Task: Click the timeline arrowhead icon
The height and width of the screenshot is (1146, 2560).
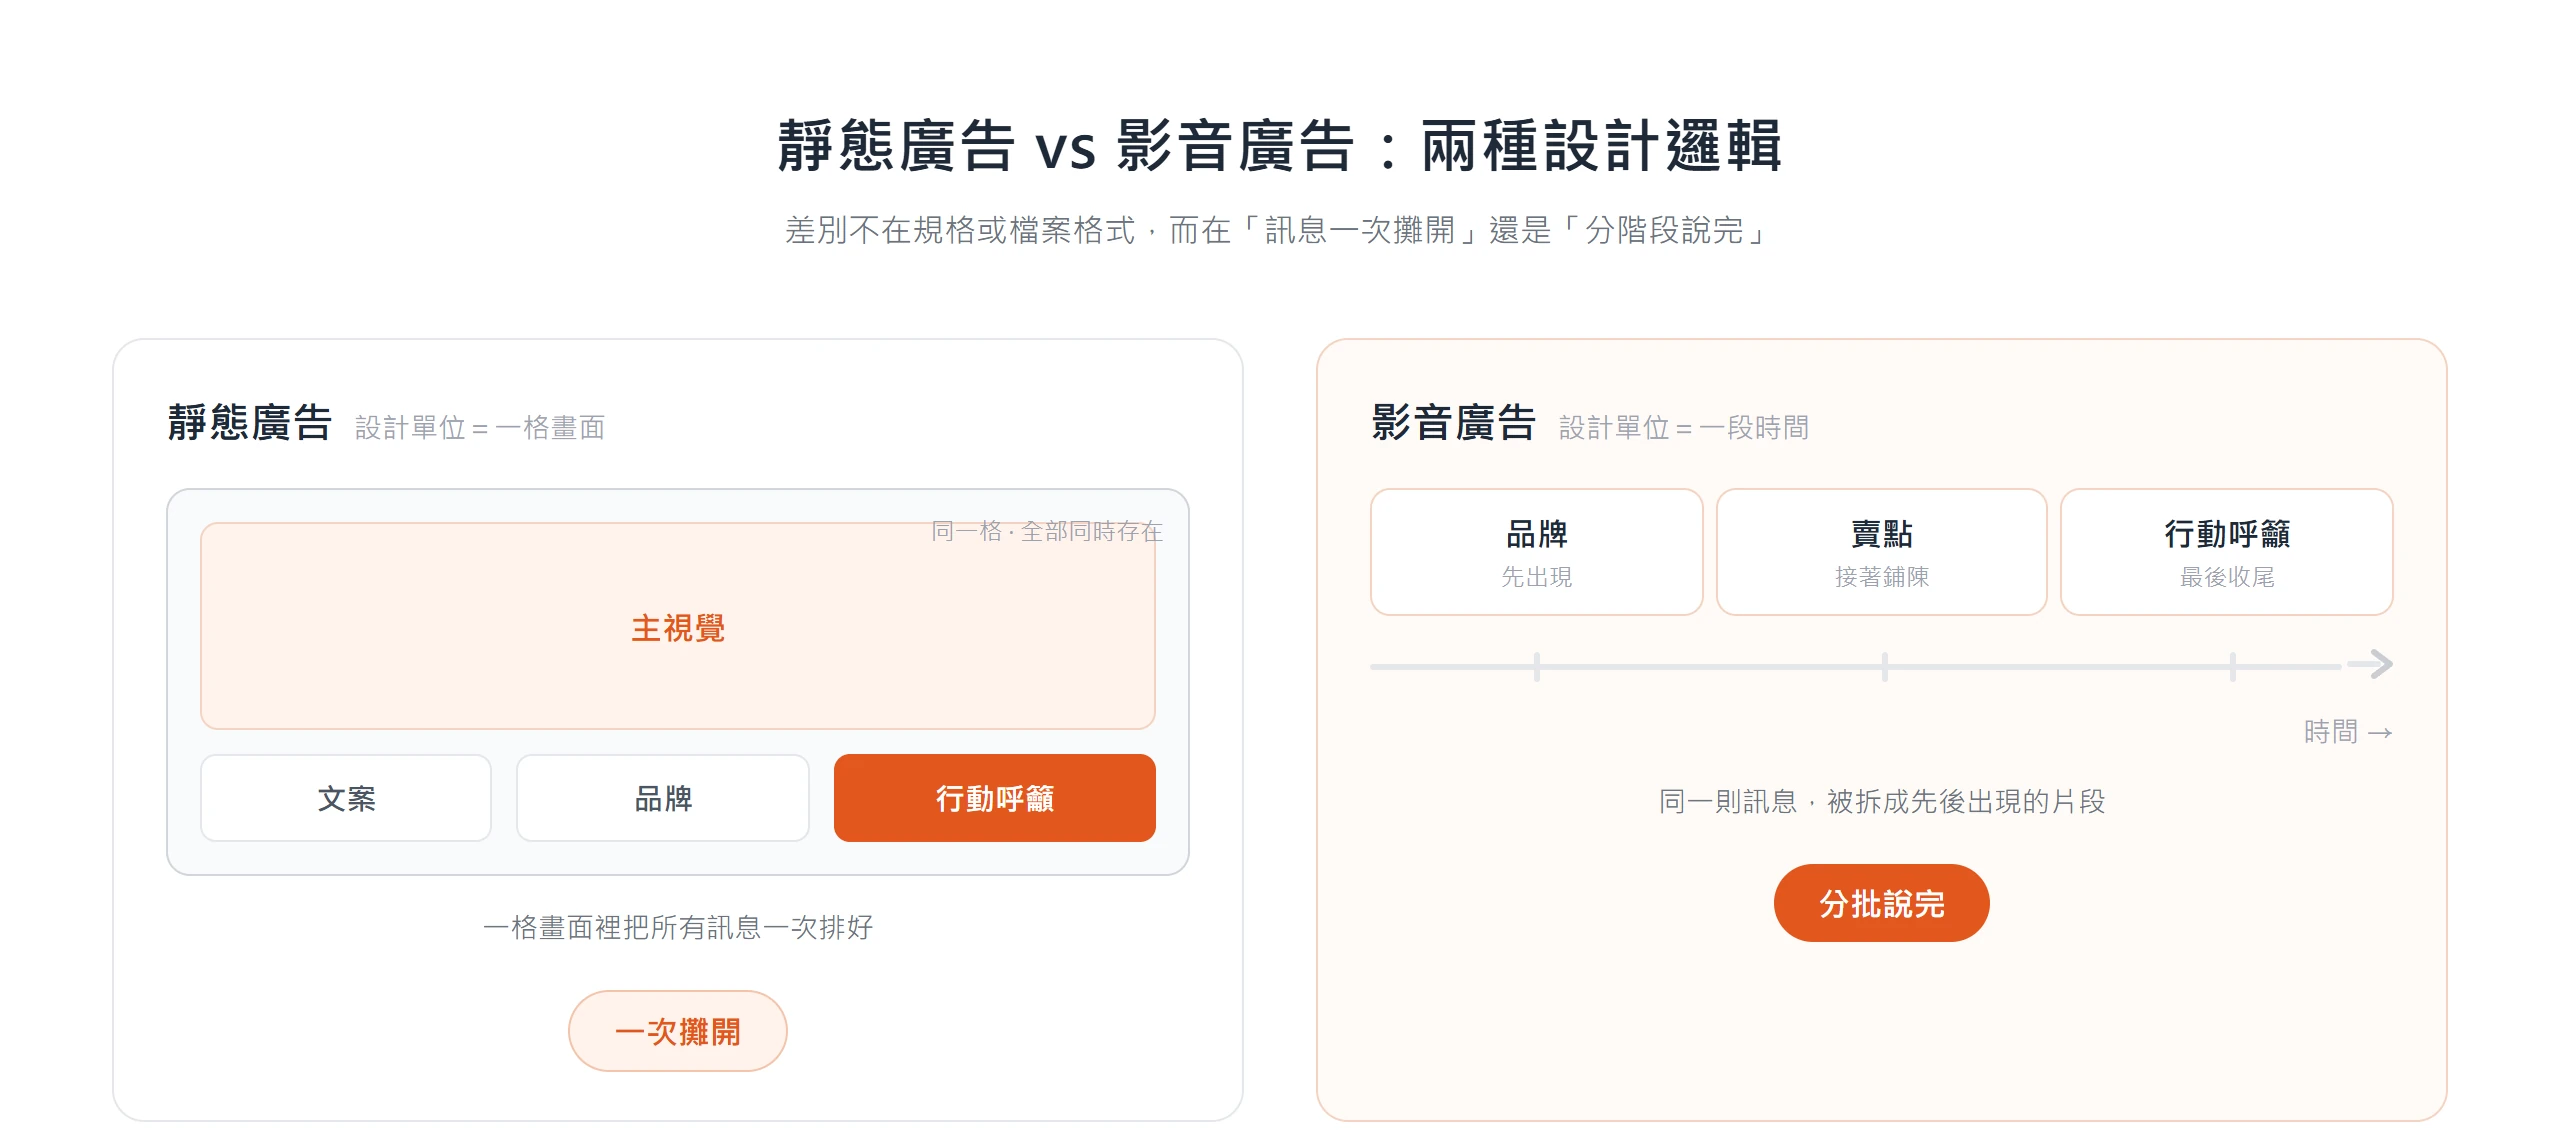Action: coord(2371,664)
